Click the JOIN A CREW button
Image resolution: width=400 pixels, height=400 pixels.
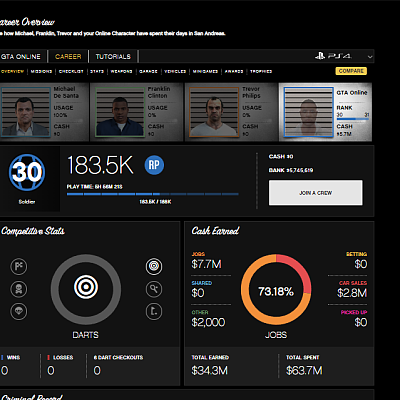coord(315,193)
